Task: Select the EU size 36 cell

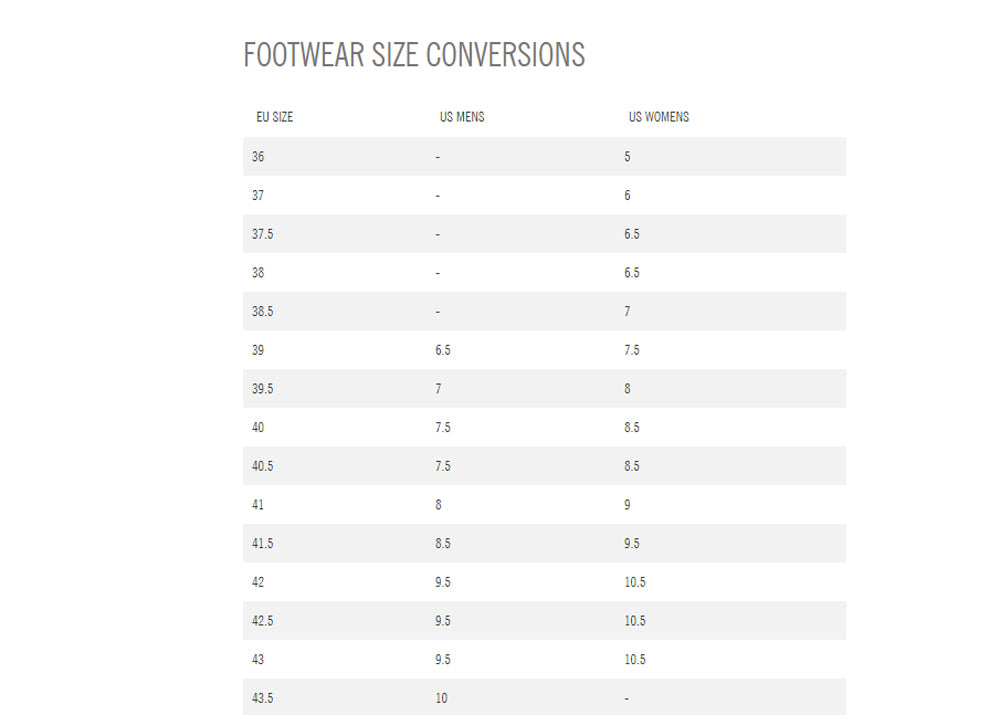Action: [x=259, y=157]
